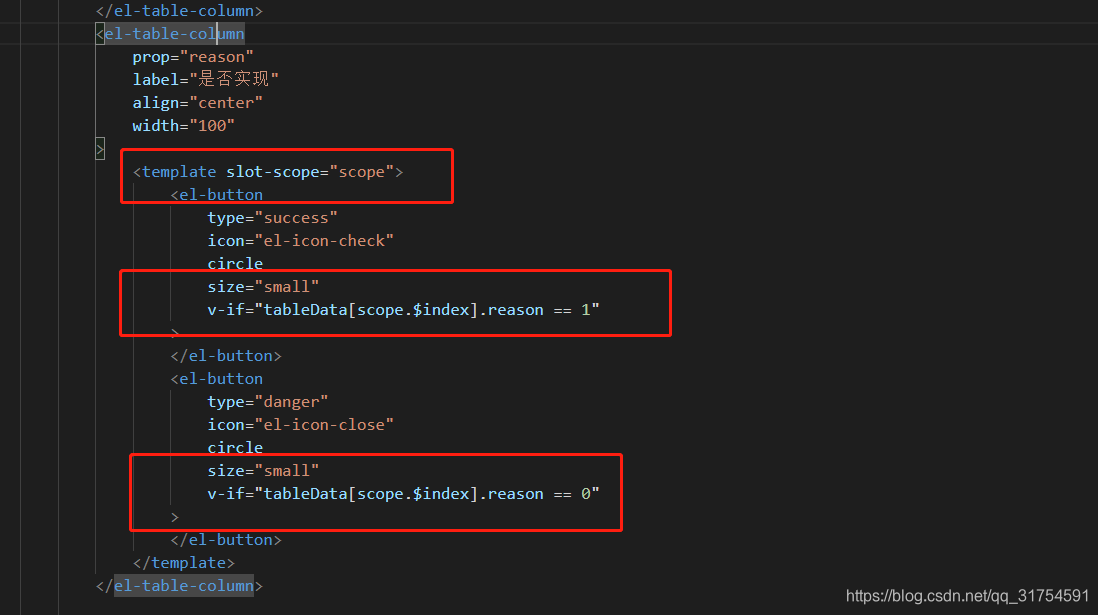The image size is (1098, 615).
Task: Click type="danger" attribute
Action: [267, 402]
